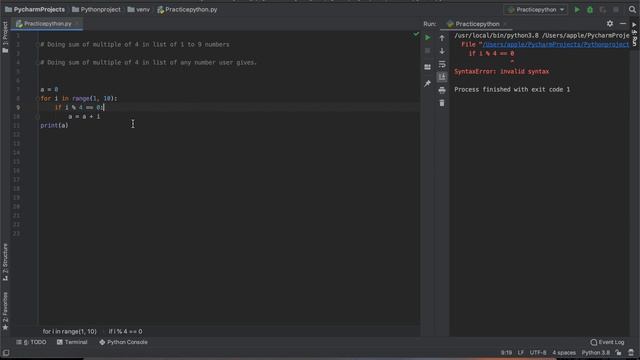640x360 pixels.
Task: Open the Terminal tool window
Action: tap(72, 342)
